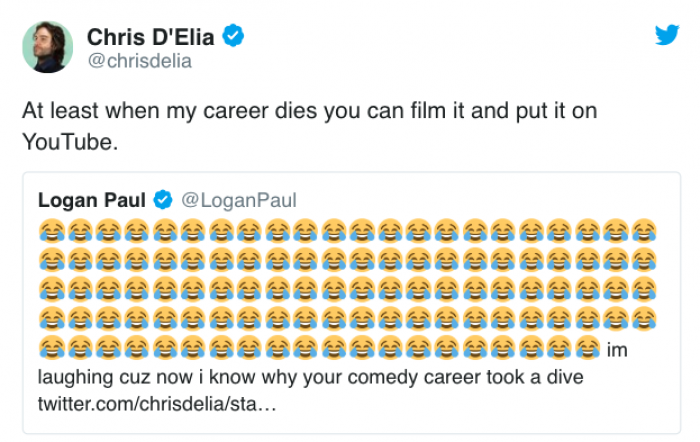Click the @chrisdelia handle
This screenshot has width=700, height=442.
(x=138, y=62)
